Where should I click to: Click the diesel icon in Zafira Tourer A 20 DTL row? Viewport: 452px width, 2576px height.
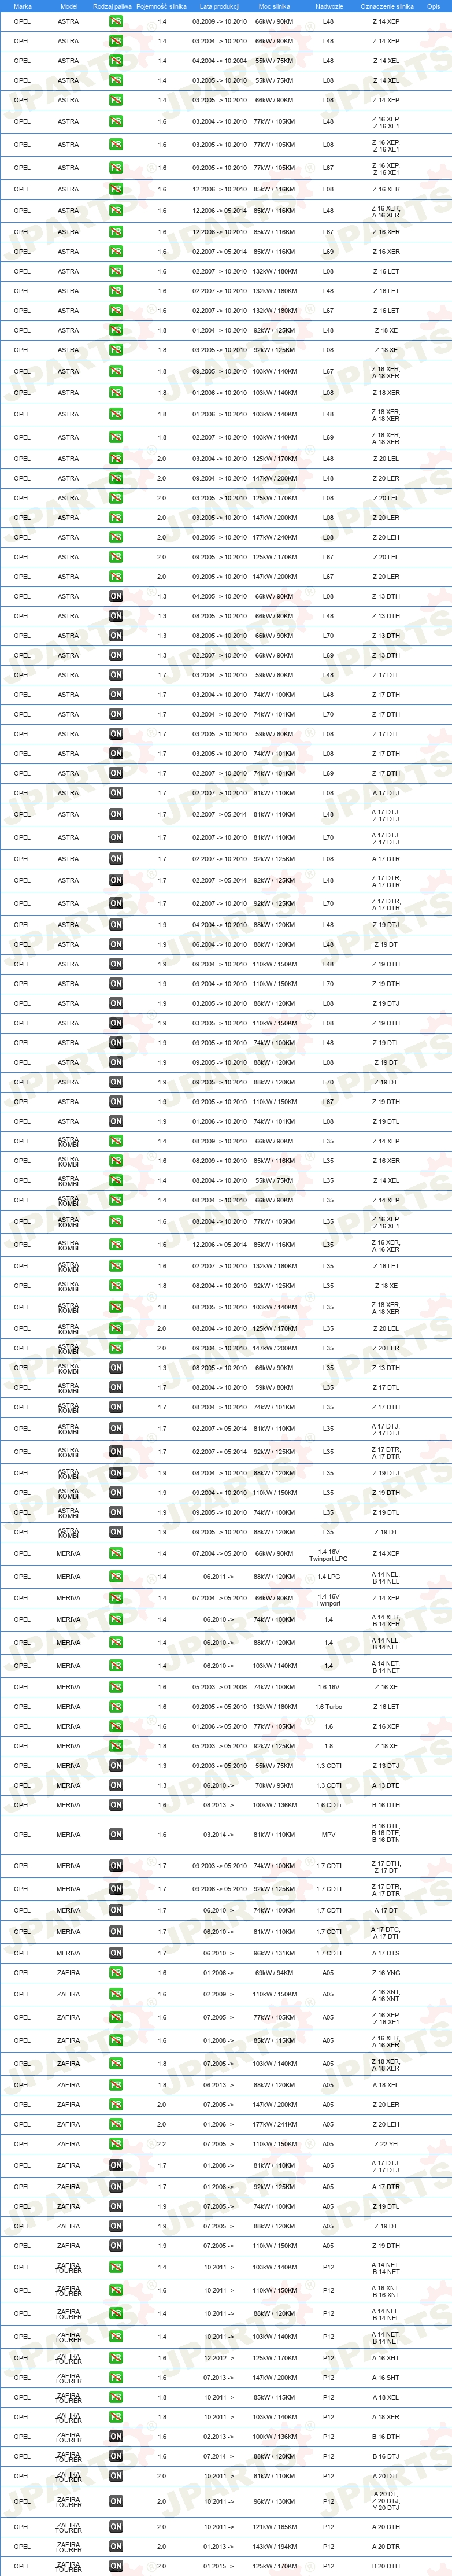116,2476
